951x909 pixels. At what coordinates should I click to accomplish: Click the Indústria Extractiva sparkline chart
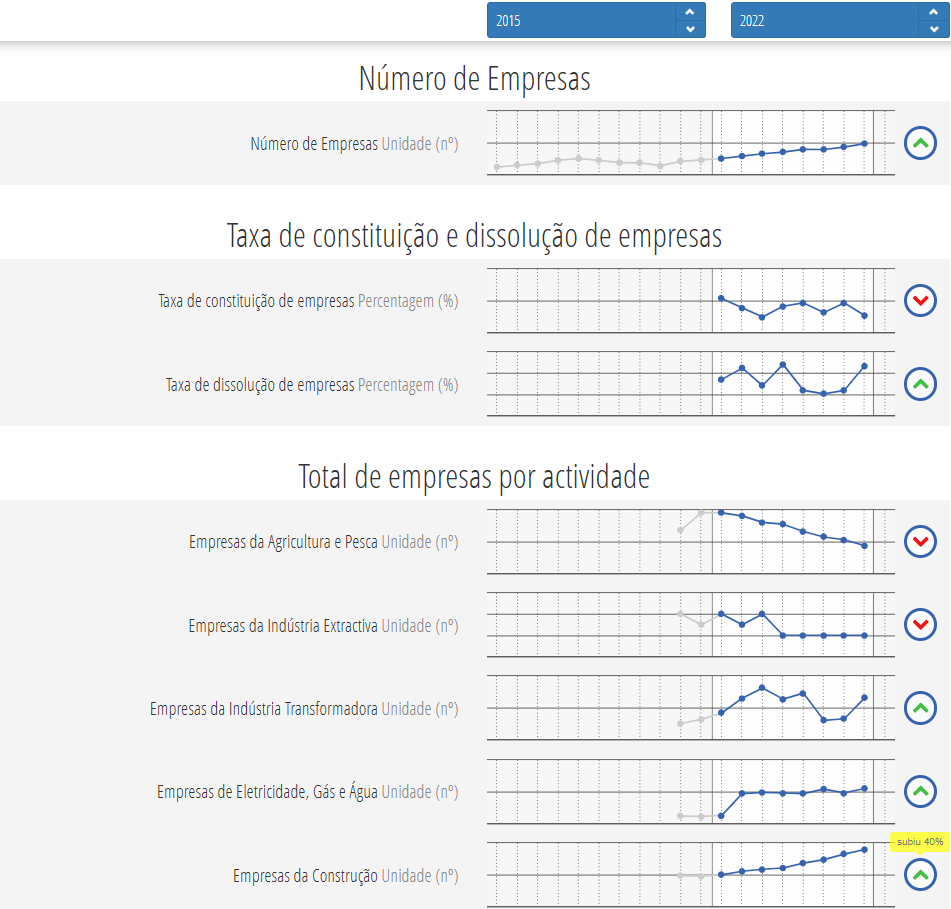(690, 625)
